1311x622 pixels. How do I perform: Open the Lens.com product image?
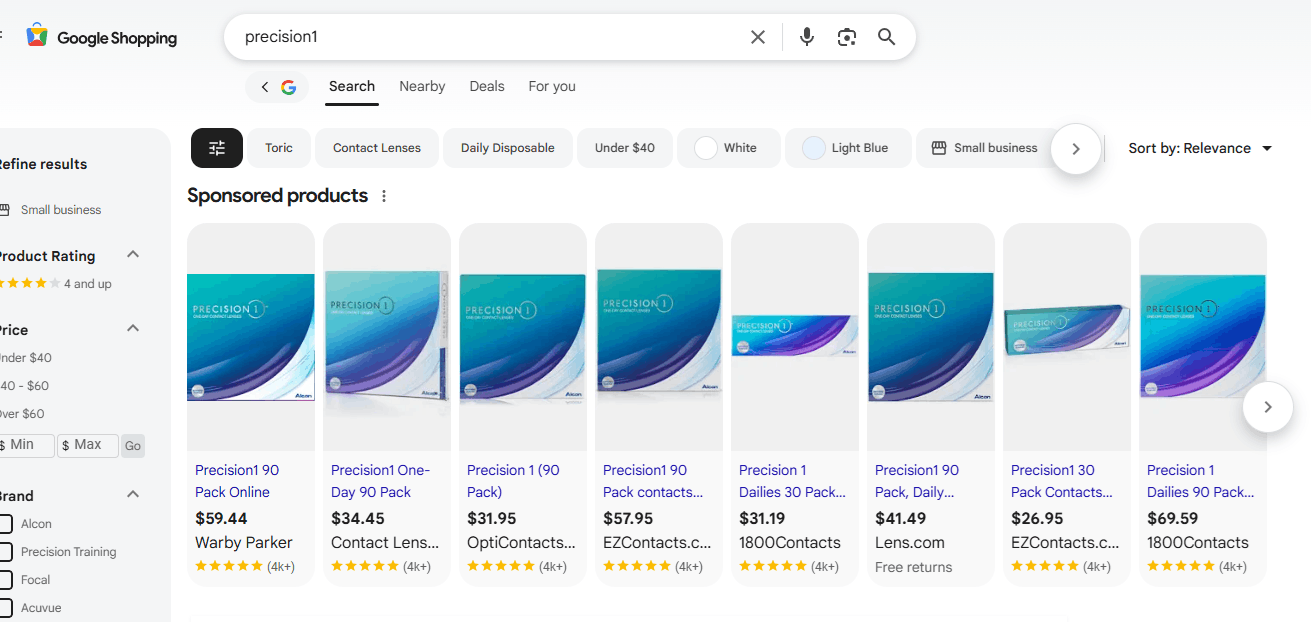click(931, 337)
